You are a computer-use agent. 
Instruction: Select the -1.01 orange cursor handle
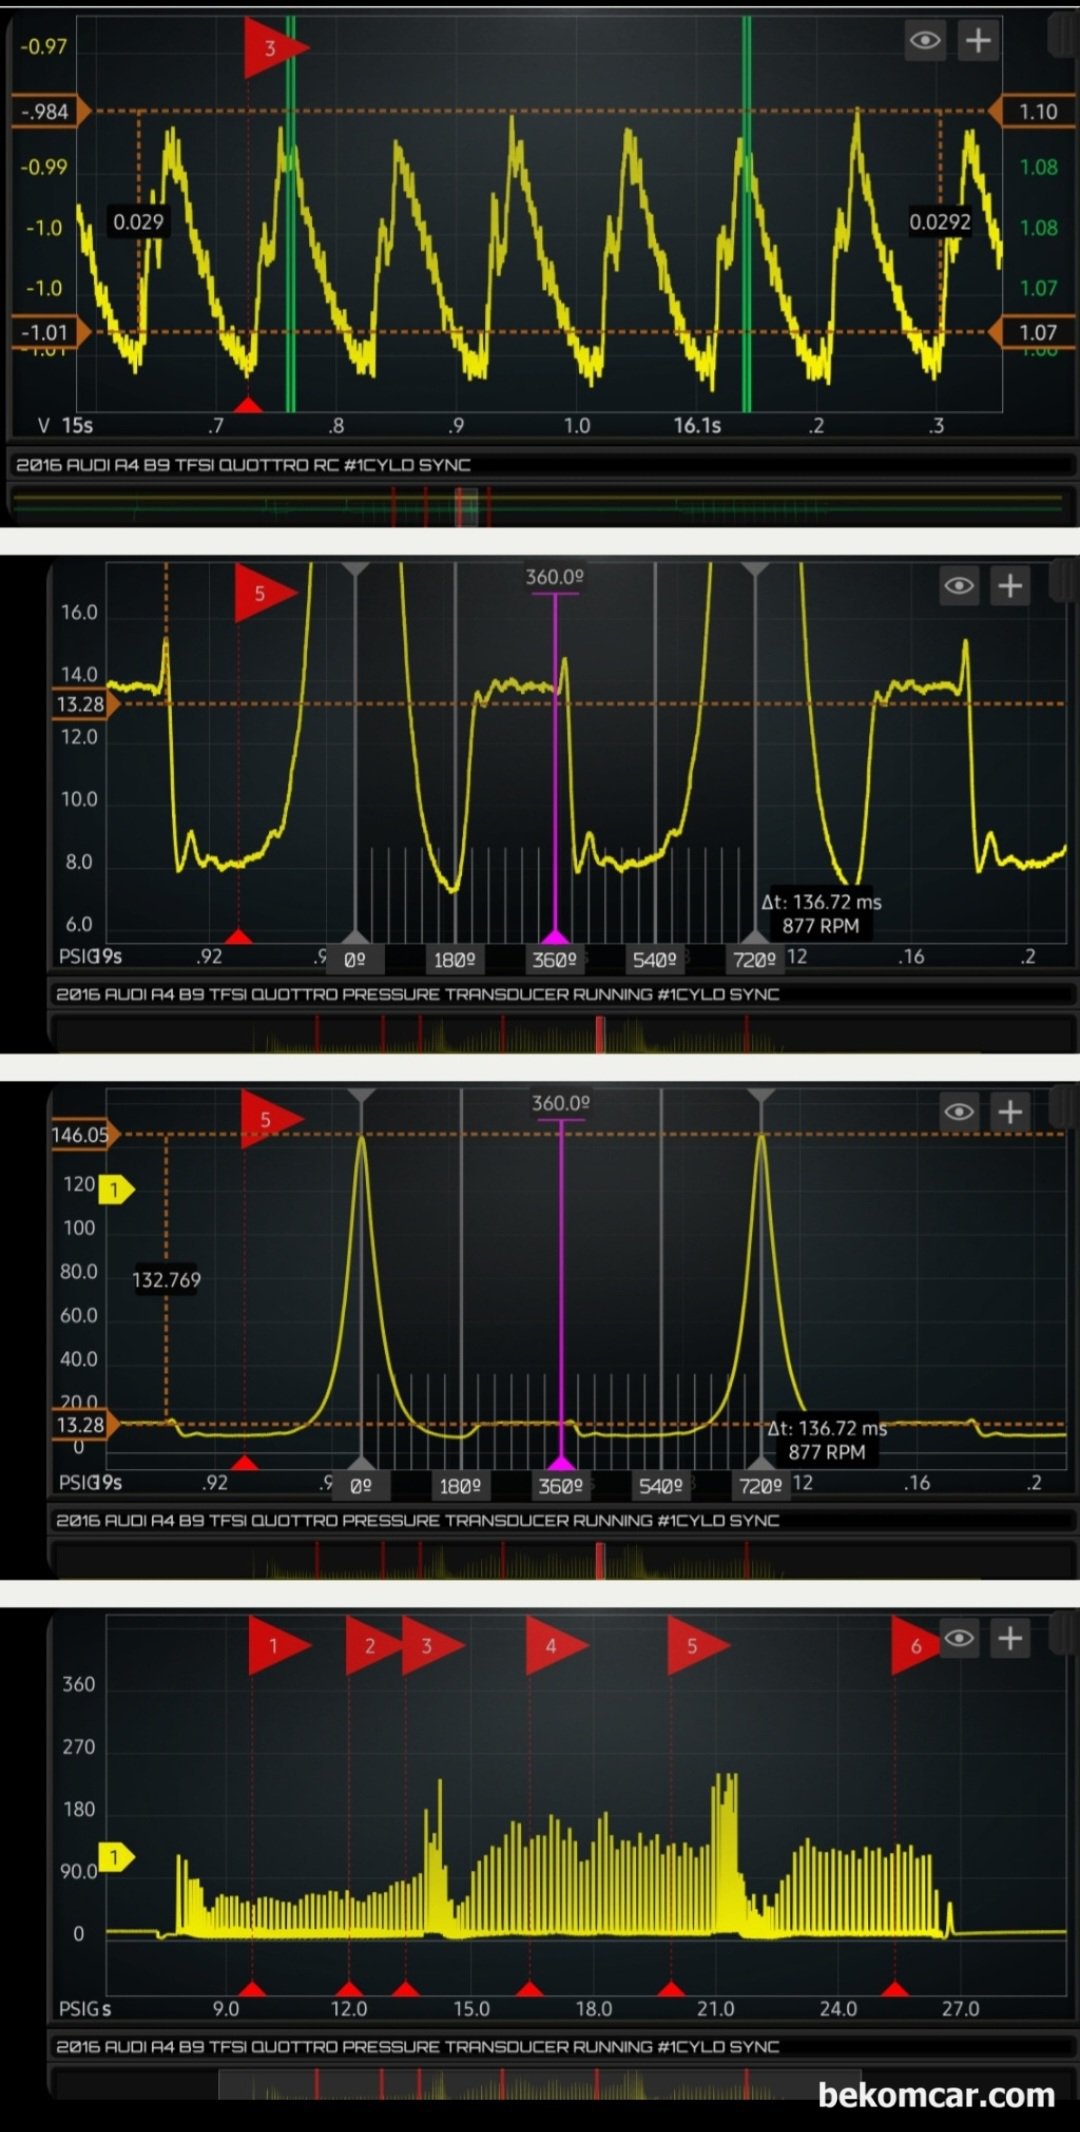coord(50,332)
